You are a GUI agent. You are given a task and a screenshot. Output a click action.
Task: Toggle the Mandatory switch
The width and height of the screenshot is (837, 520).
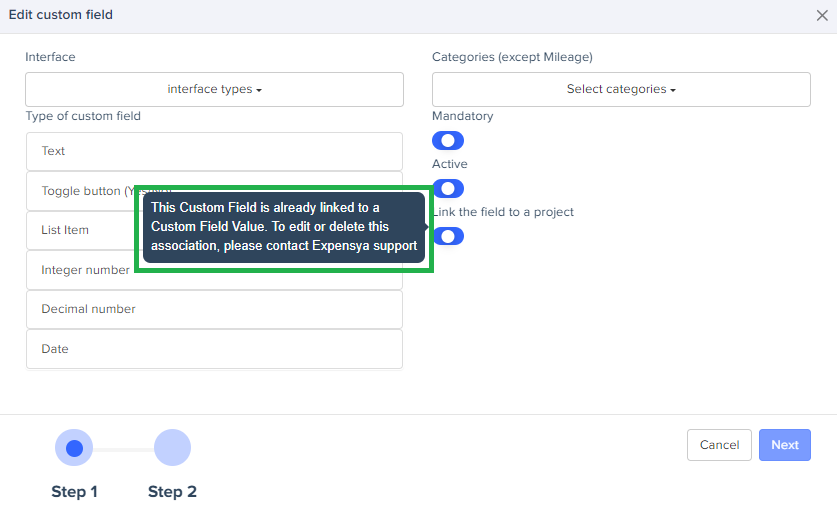pyautogui.click(x=448, y=141)
